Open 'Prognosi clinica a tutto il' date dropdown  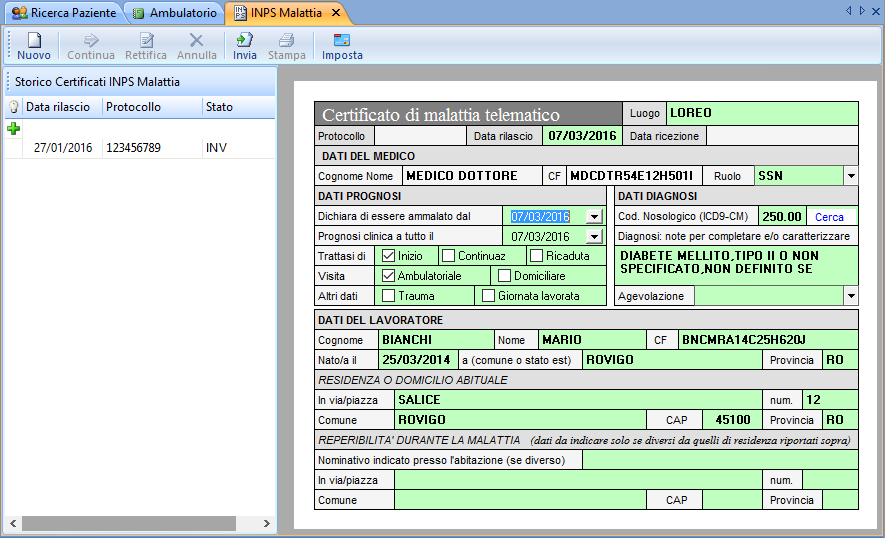(594, 237)
